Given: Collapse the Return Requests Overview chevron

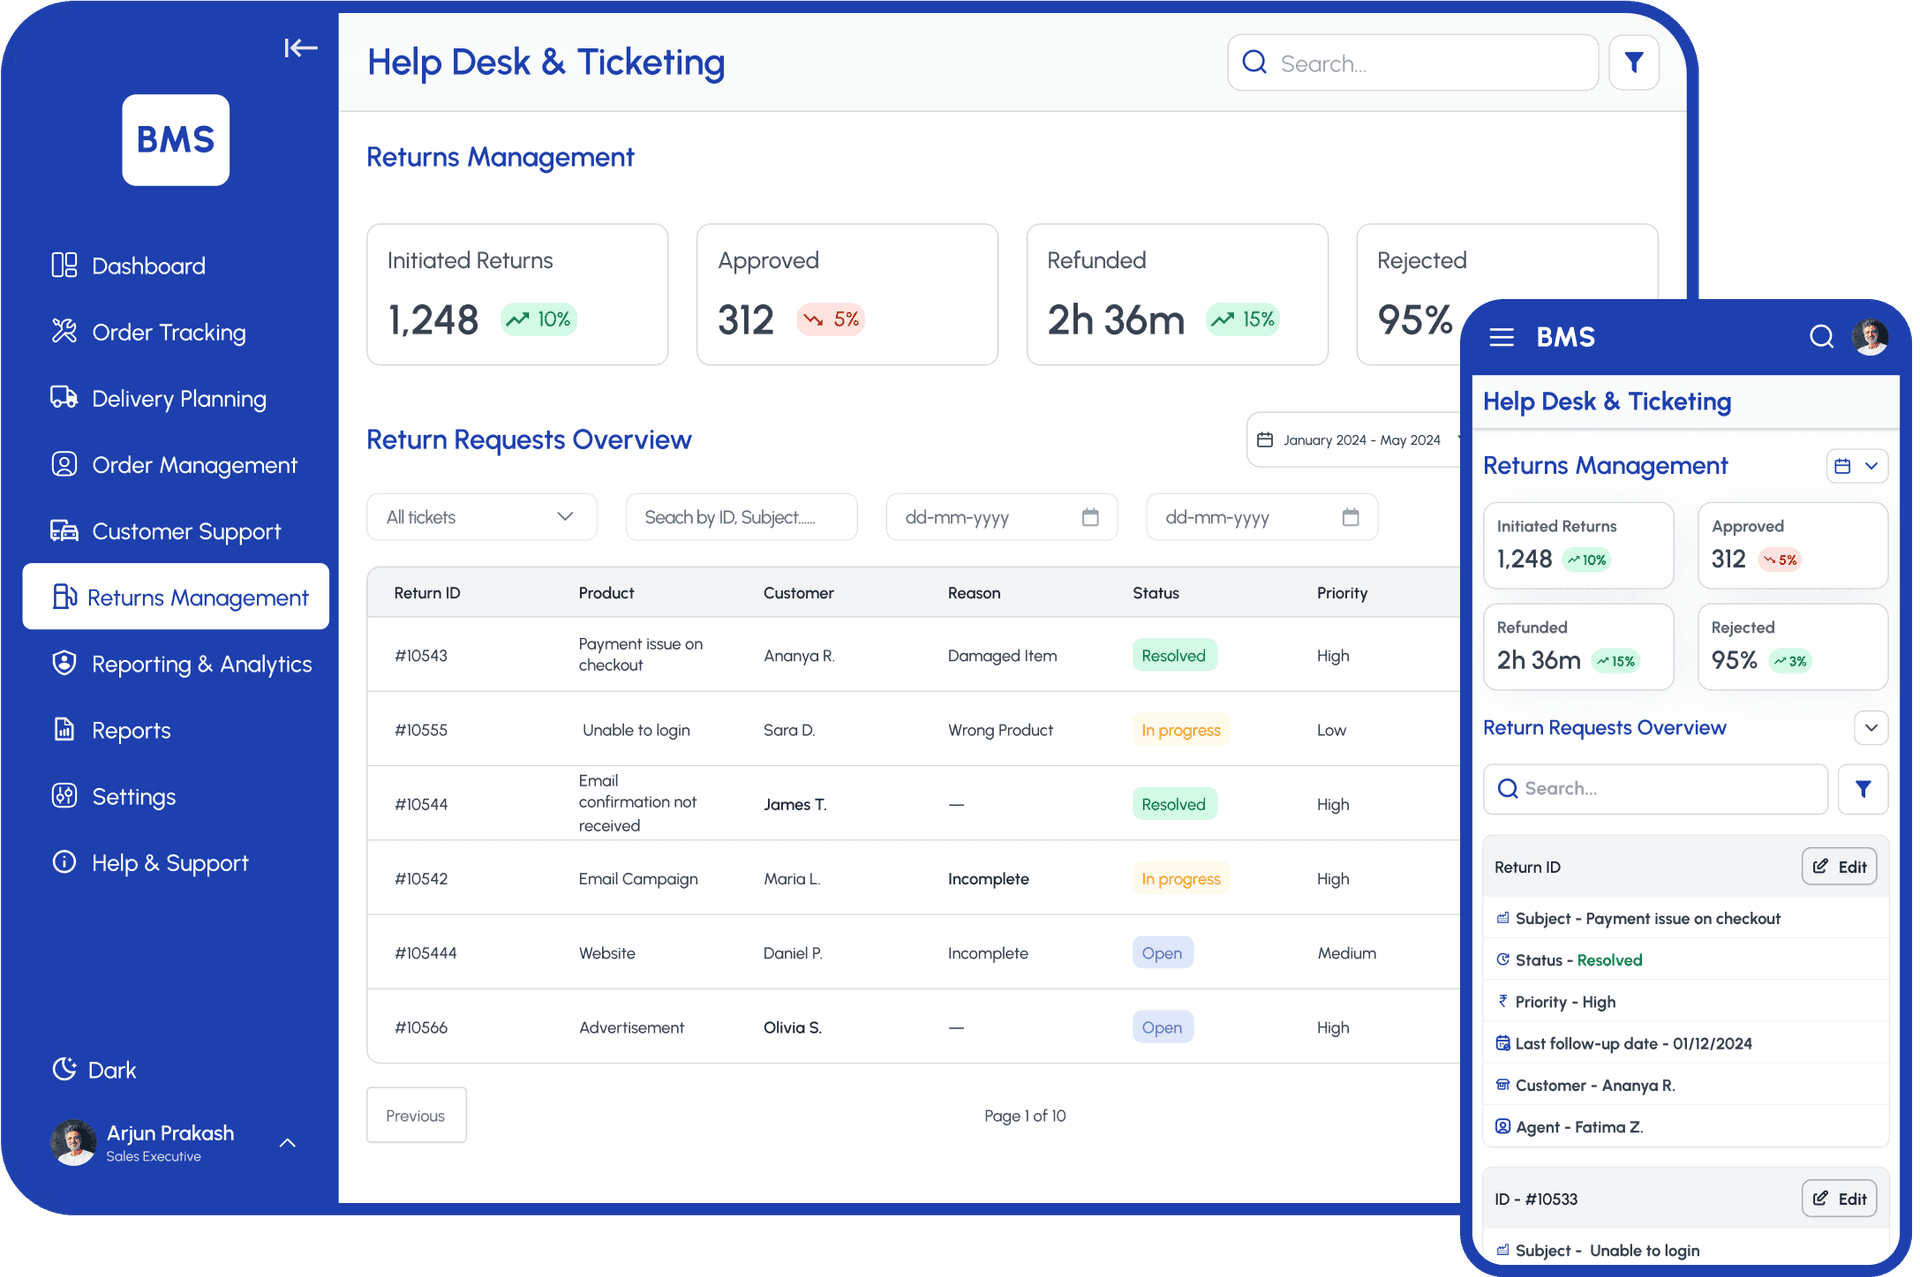Looking at the screenshot, I should tap(1871, 728).
